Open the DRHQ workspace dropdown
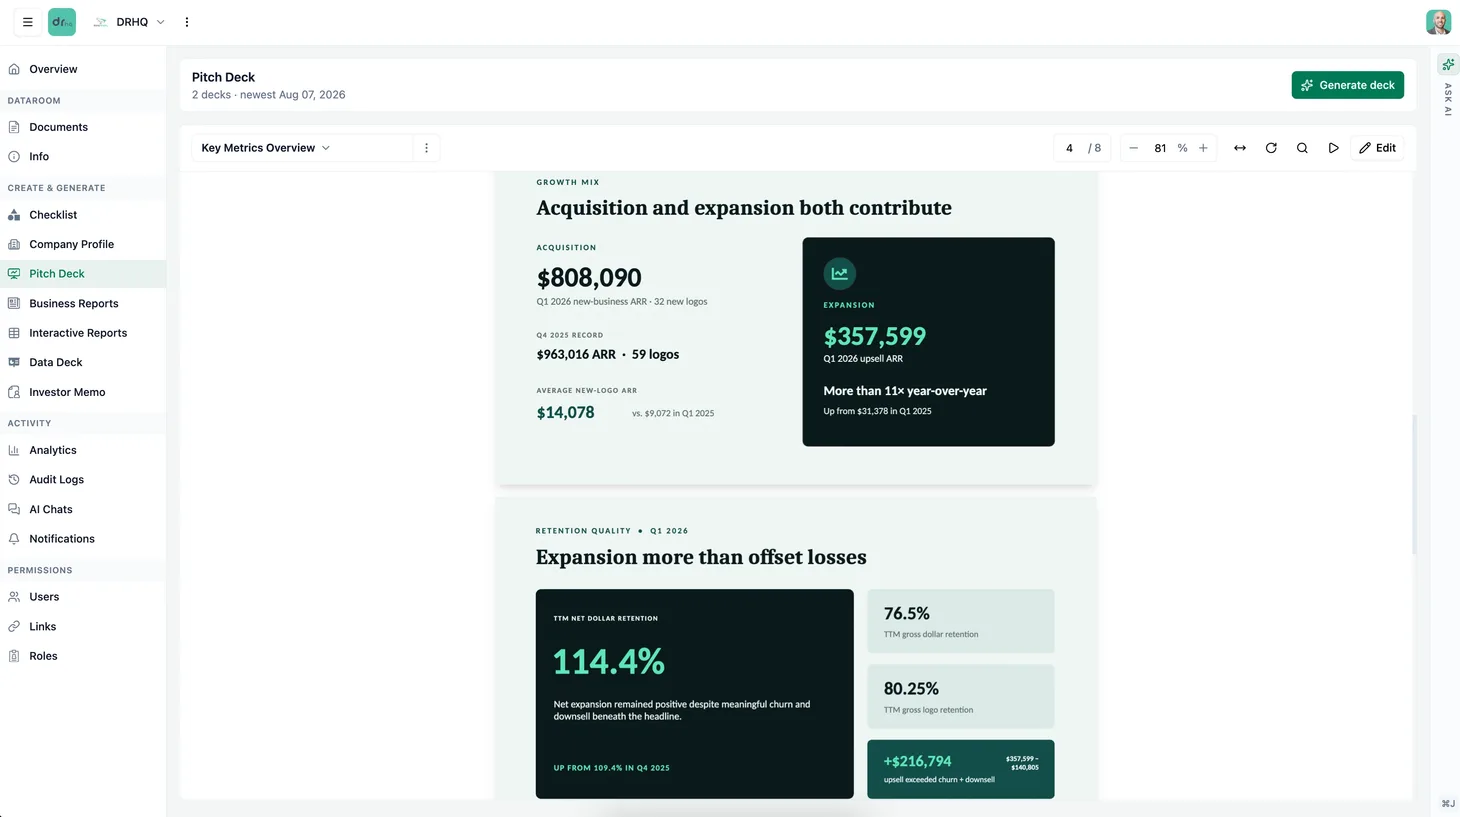Screen dimensions: 1460x817 pyautogui.click(x=130, y=22)
